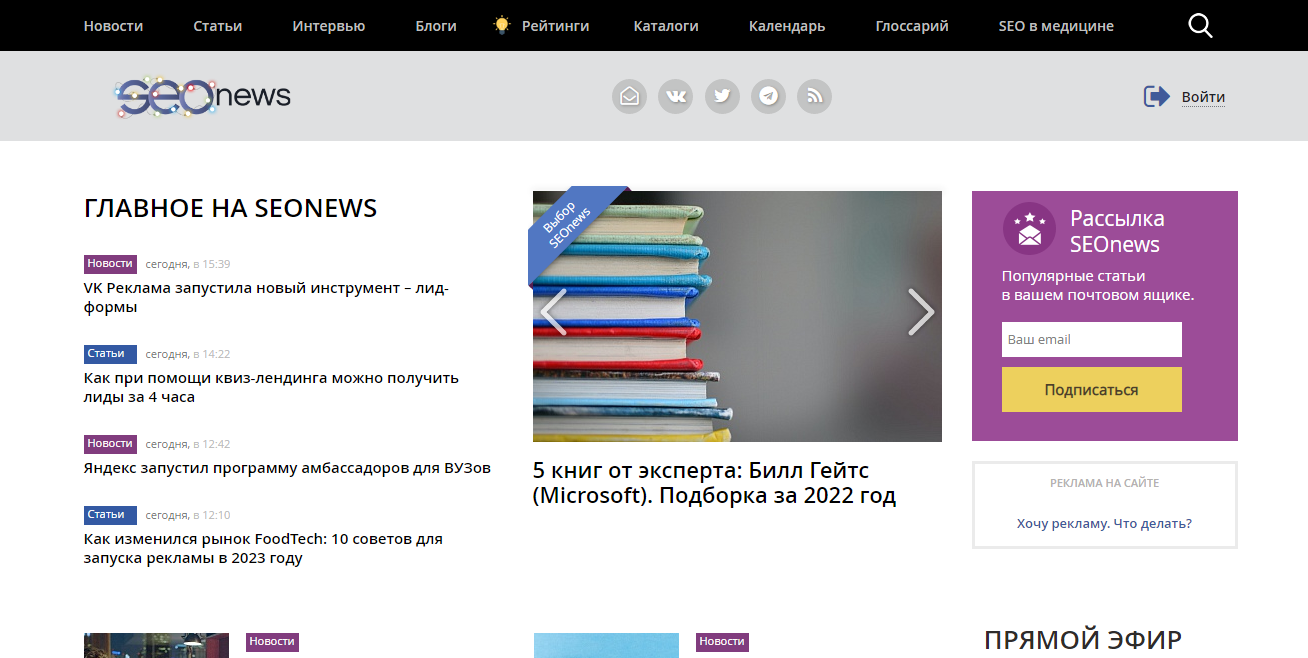Image resolution: width=1308 pixels, height=658 pixels.
Task: Open 5 книг от эксперта headline
Action: pyautogui.click(x=714, y=482)
